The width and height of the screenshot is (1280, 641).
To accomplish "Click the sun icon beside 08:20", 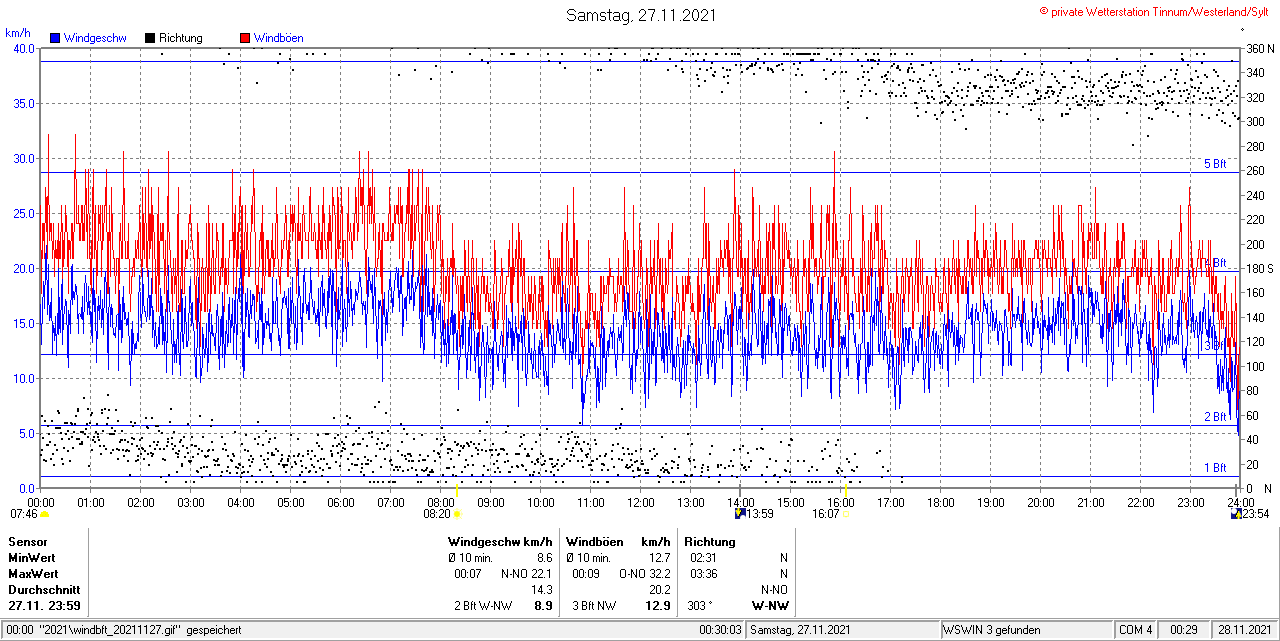I will [x=457, y=514].
